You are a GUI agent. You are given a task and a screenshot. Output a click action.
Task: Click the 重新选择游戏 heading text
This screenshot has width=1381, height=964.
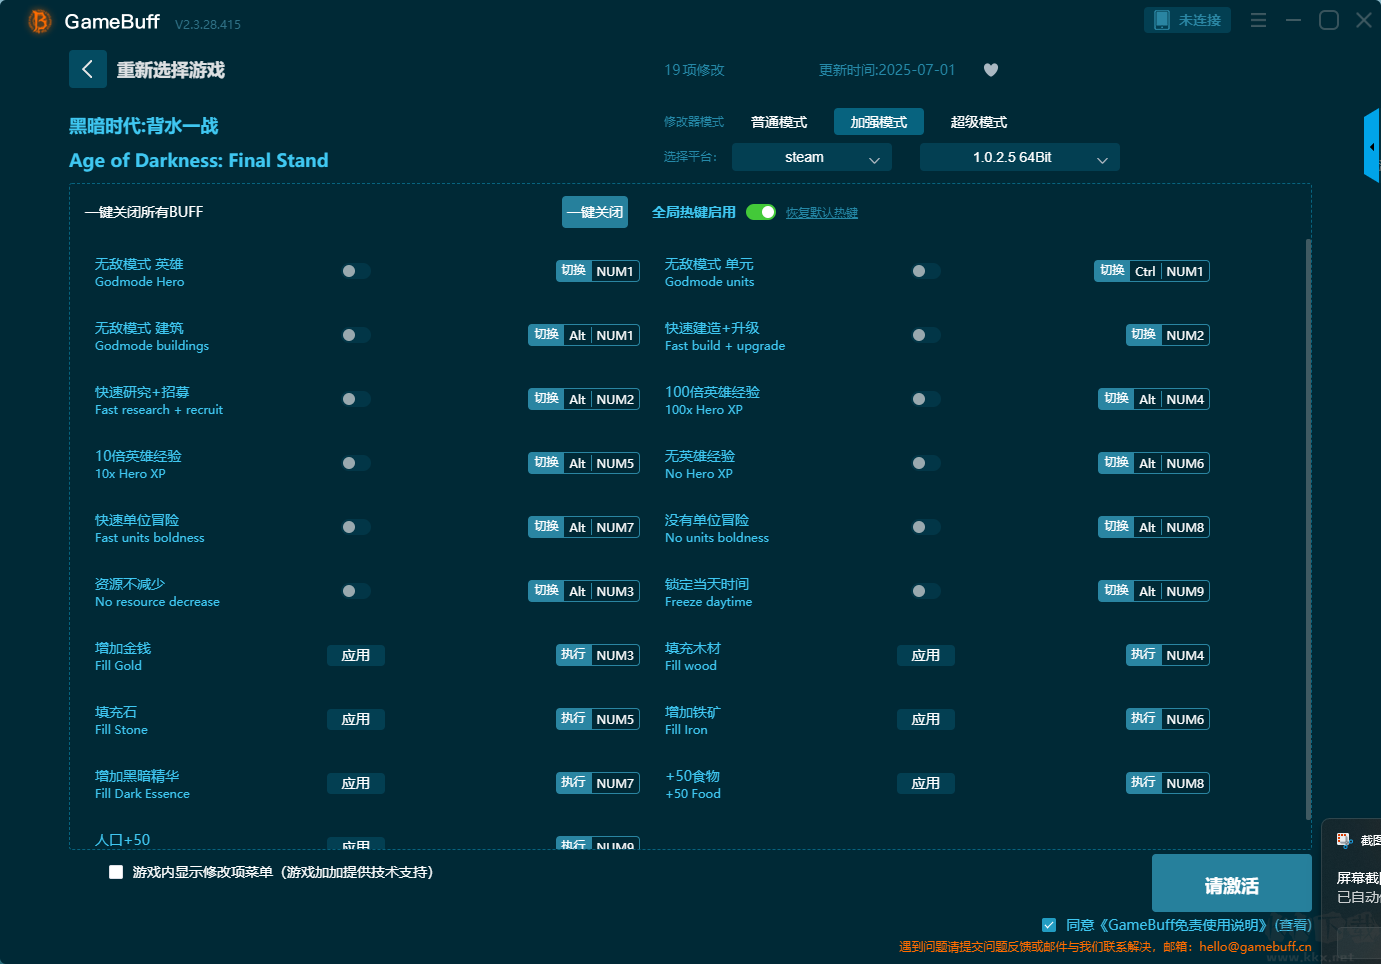tap(171, 70)
